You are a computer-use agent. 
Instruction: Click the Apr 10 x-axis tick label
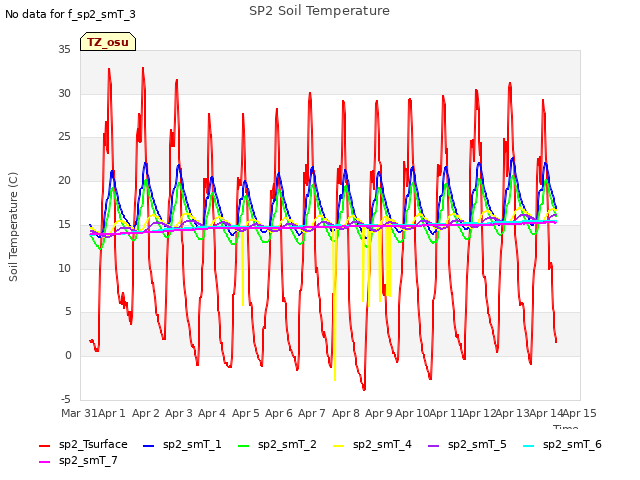pyautogui.click(x=412, y=413)
